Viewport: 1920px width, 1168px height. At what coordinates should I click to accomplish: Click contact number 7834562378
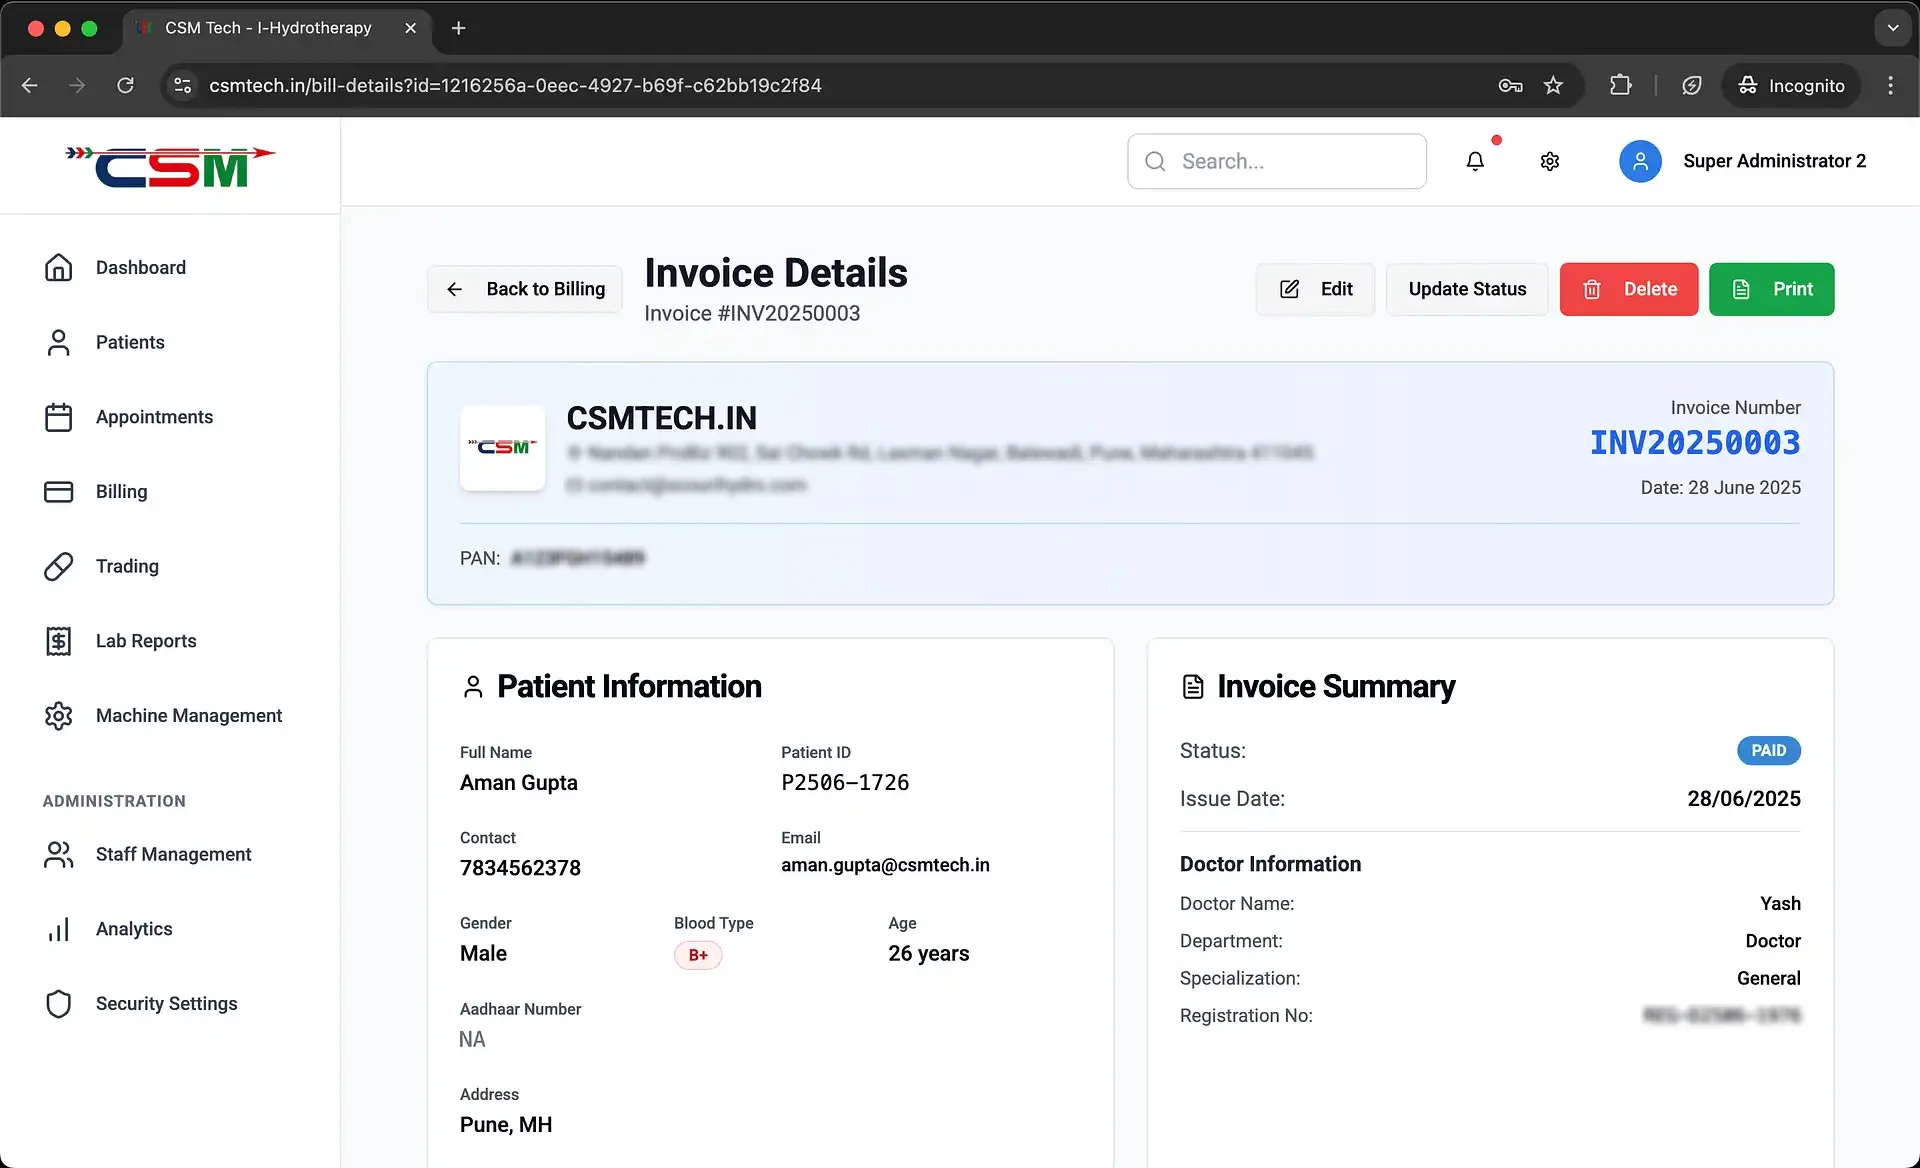click(x=520, y=868)
